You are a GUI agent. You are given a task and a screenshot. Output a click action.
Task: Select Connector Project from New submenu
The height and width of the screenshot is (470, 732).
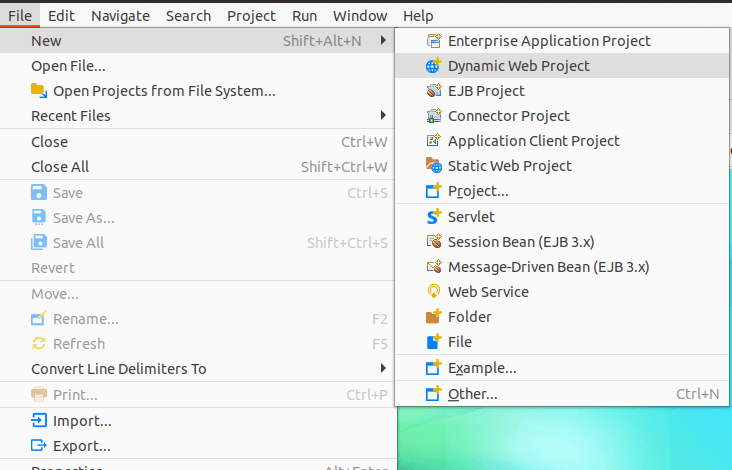click(508, 116)
